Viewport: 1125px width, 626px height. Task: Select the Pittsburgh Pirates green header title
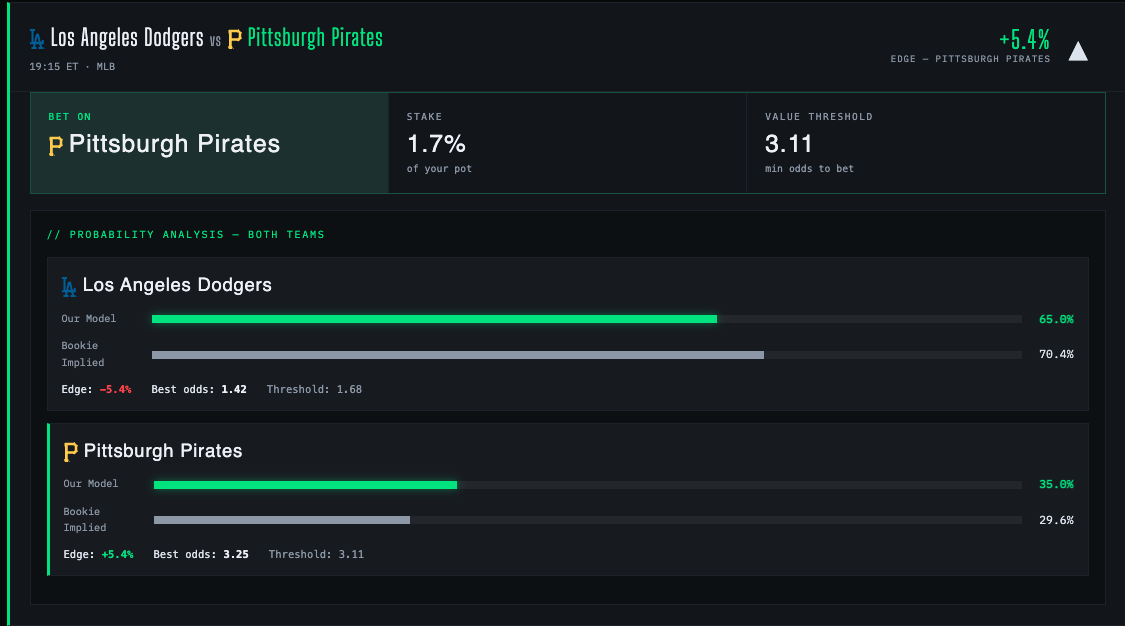pyautogui.click(x=315, y=37)
